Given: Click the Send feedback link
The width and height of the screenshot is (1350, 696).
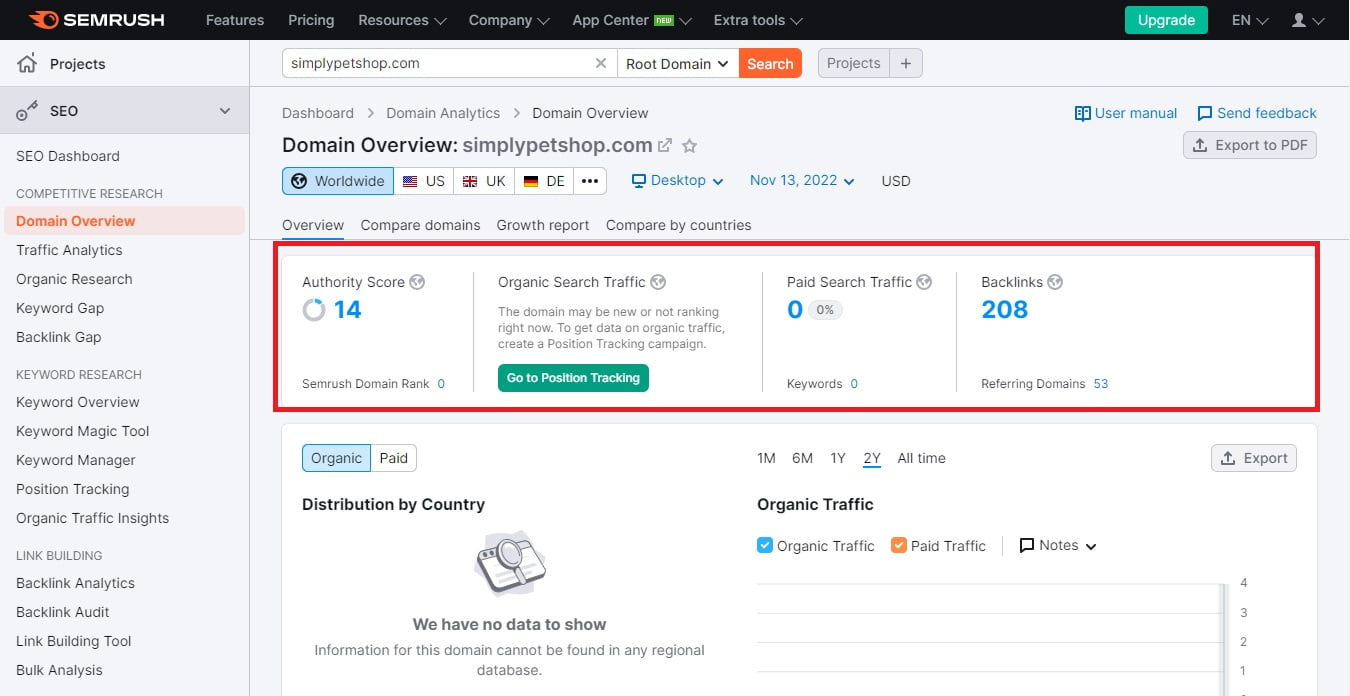Looking at the screenshot, I should coord(1257,113).
